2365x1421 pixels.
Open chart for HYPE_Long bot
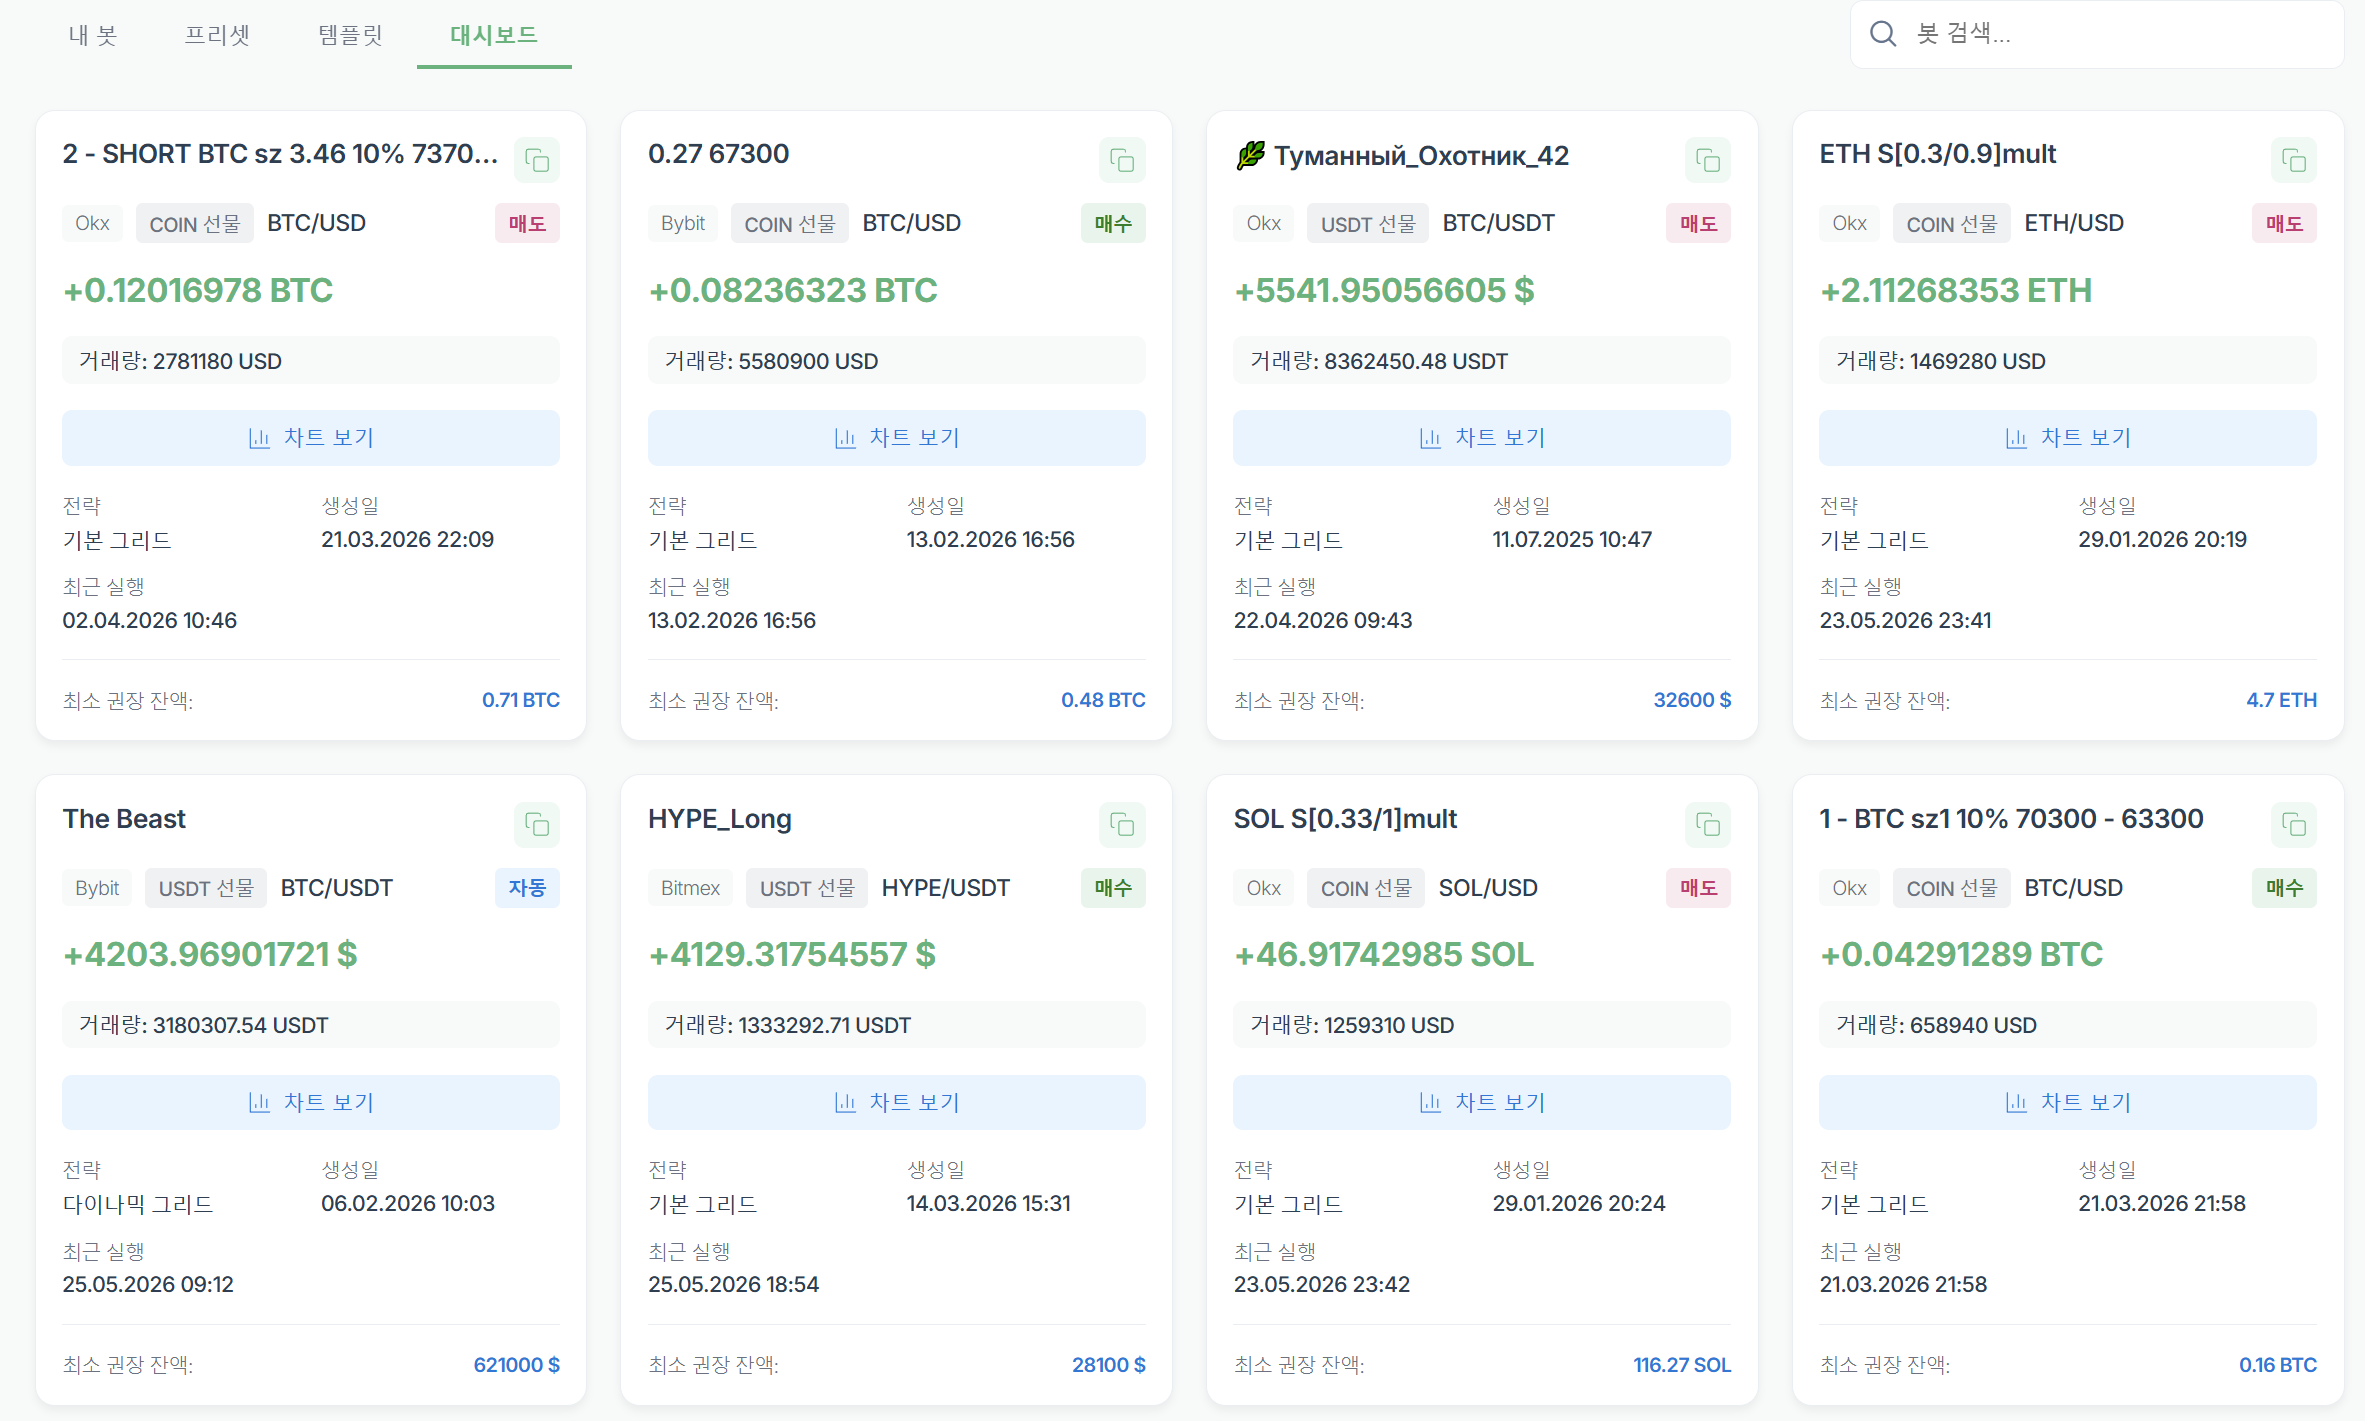pyautogui.click(x=897, y=1102)
